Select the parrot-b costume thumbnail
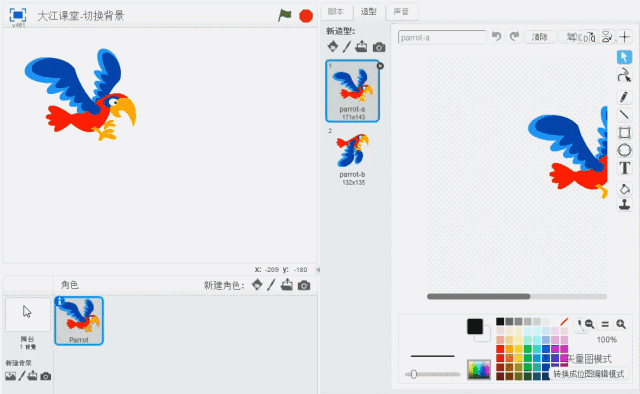640x394 pixels. pos(353,157)
